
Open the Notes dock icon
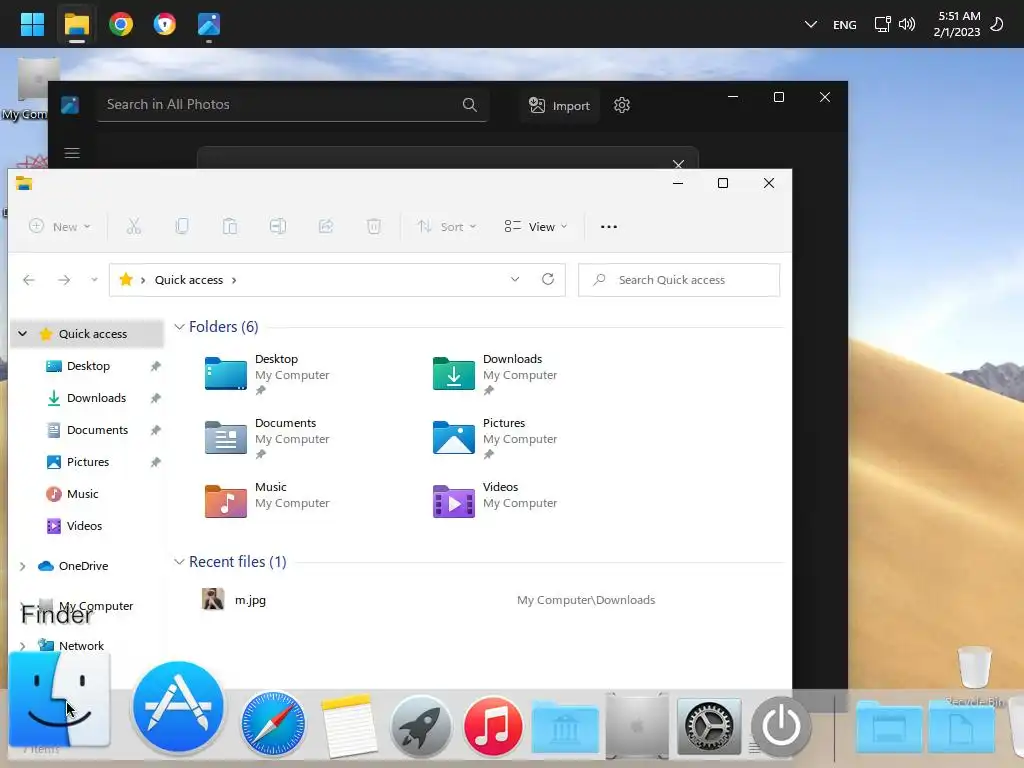[x=349, y=726]
